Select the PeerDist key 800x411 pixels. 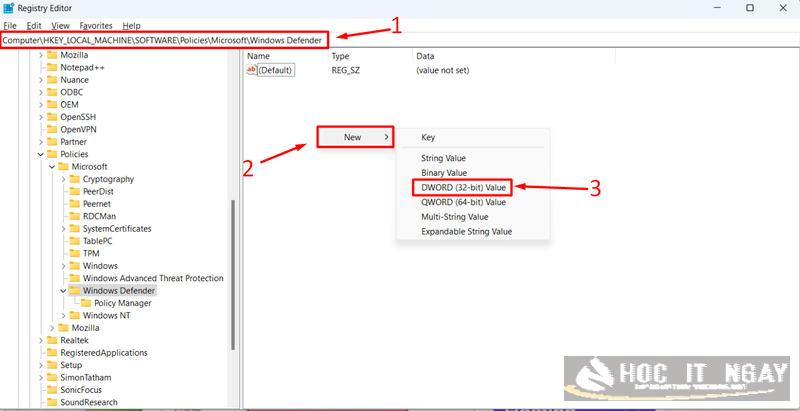98,191
